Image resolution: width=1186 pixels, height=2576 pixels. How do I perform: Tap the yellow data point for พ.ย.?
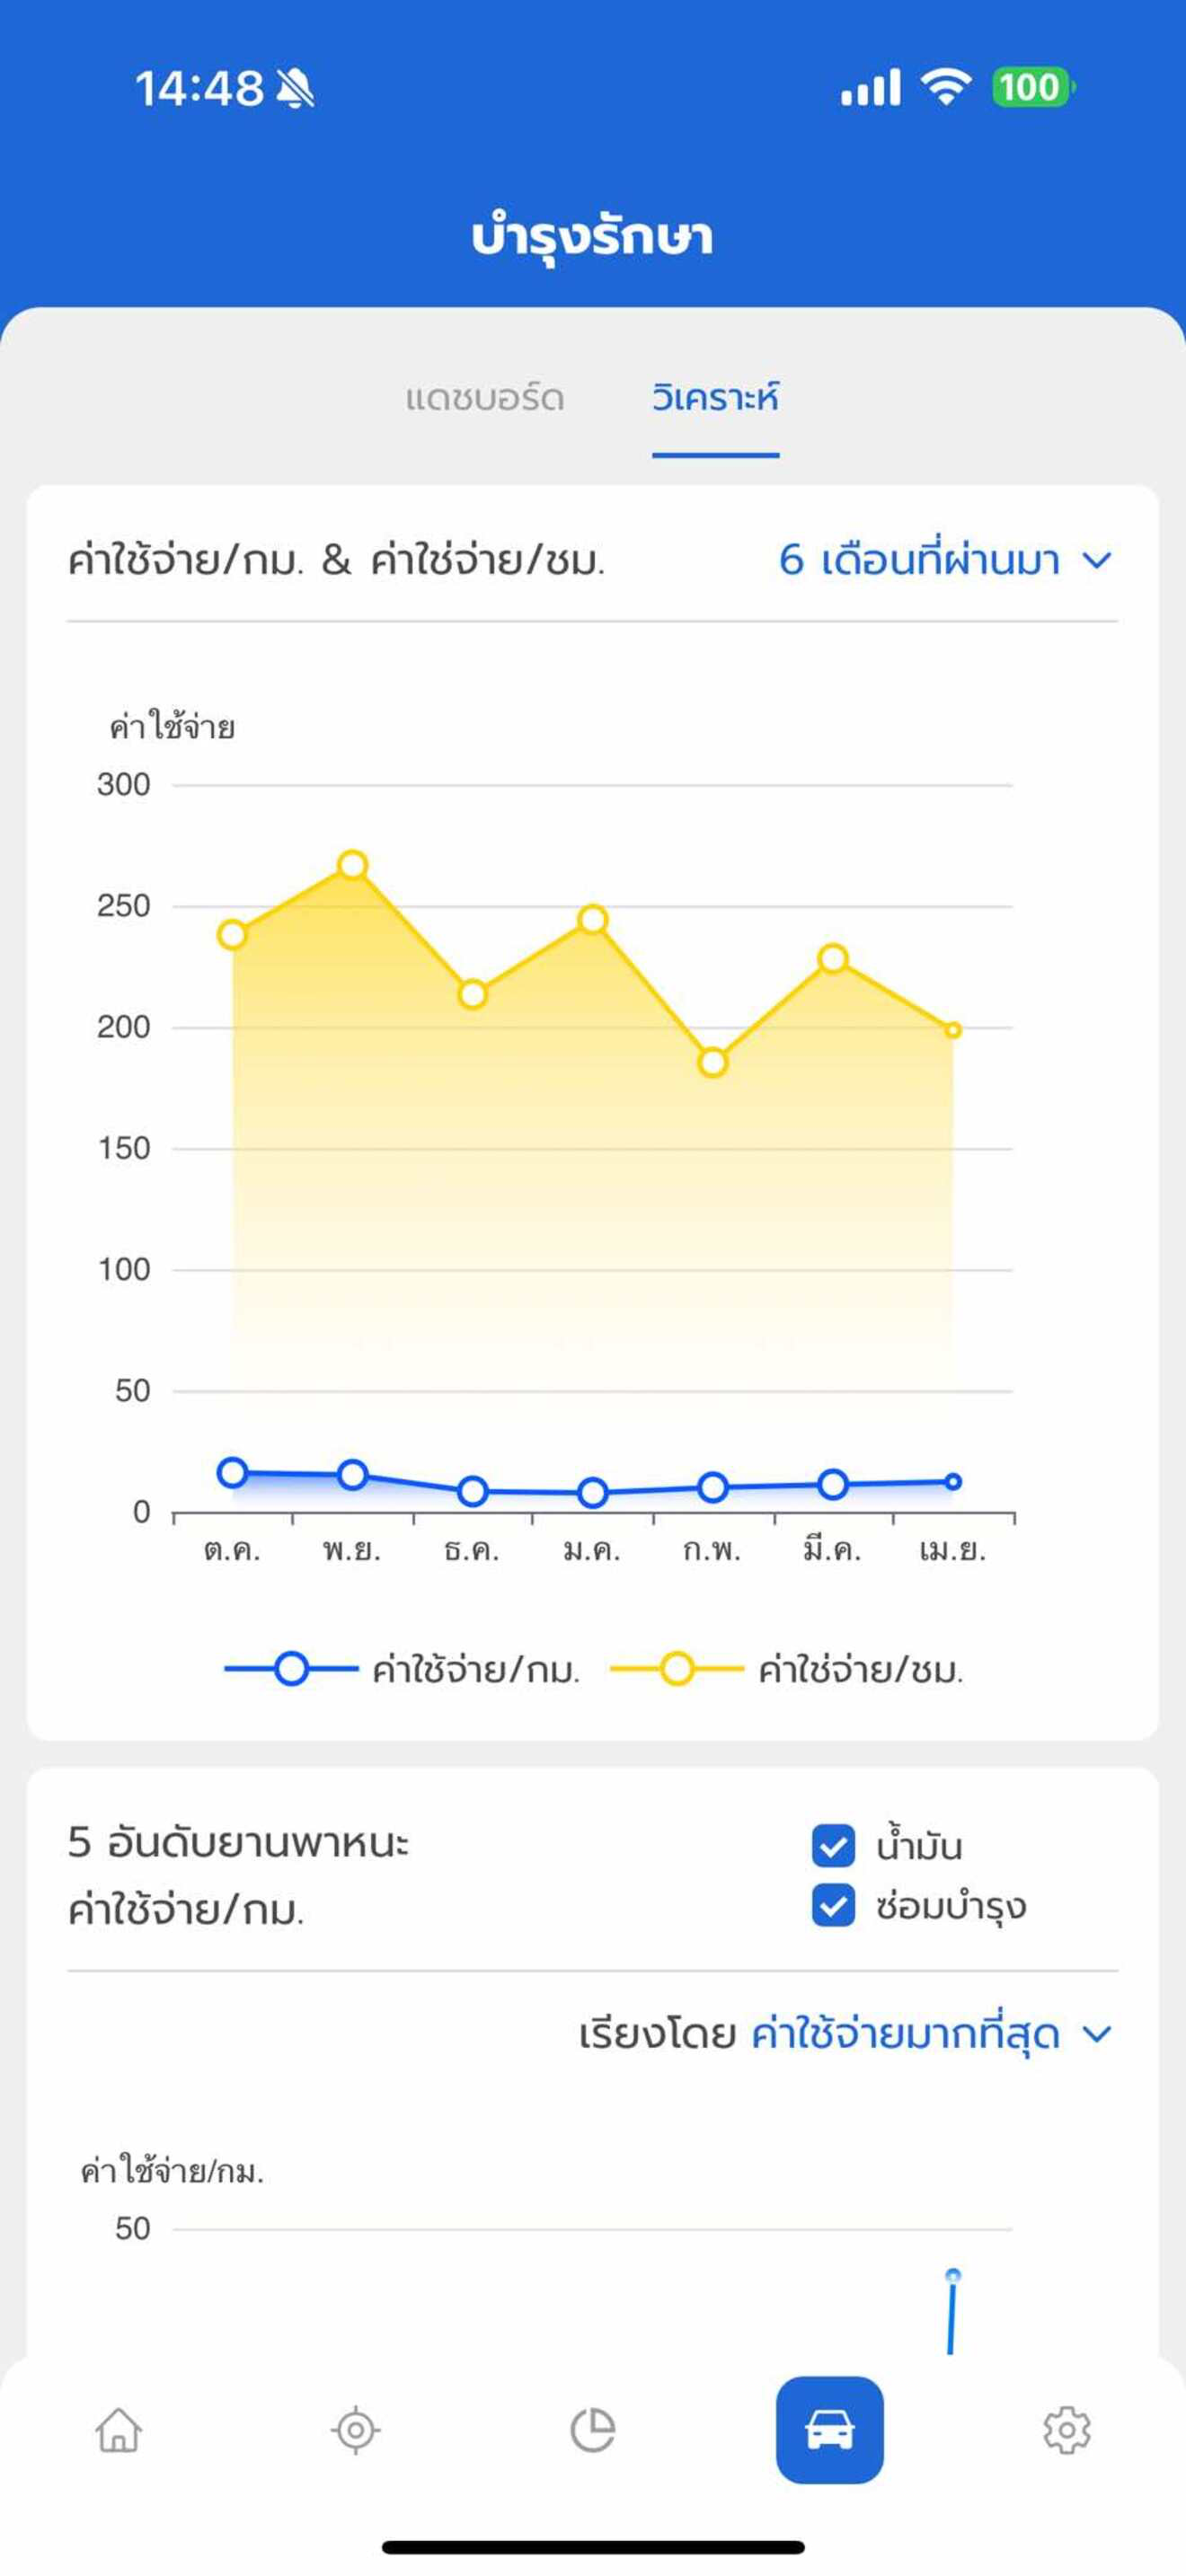(x=352, y=865)
